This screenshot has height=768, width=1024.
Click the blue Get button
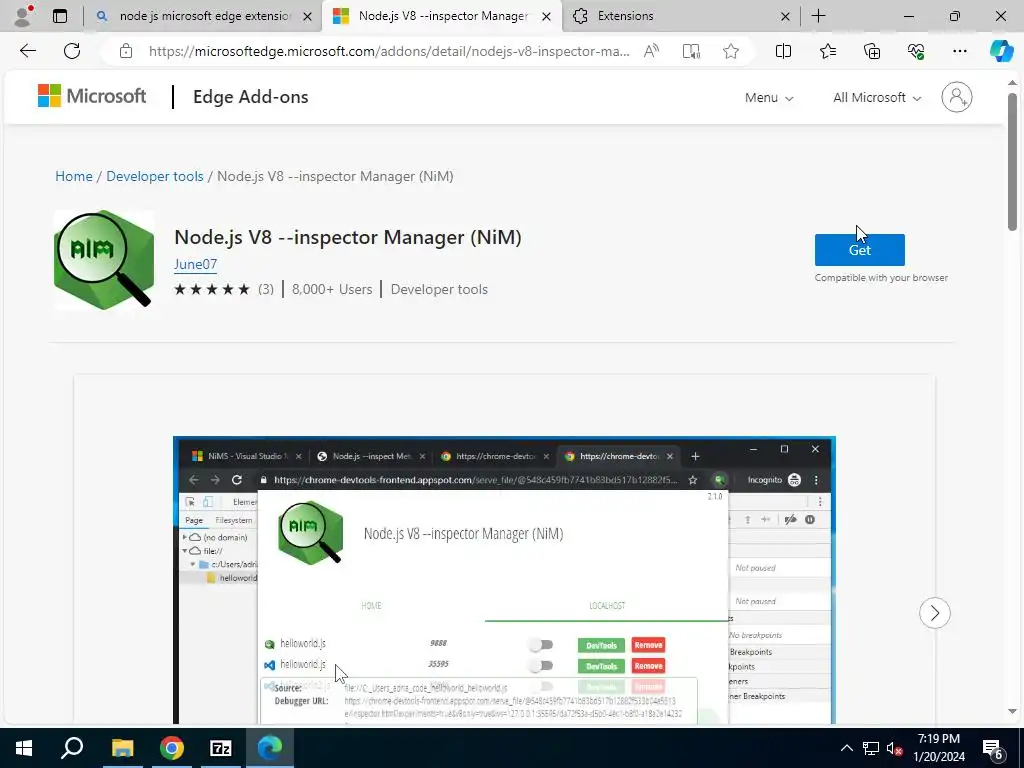pyautogui.click(x=859, y=249)
